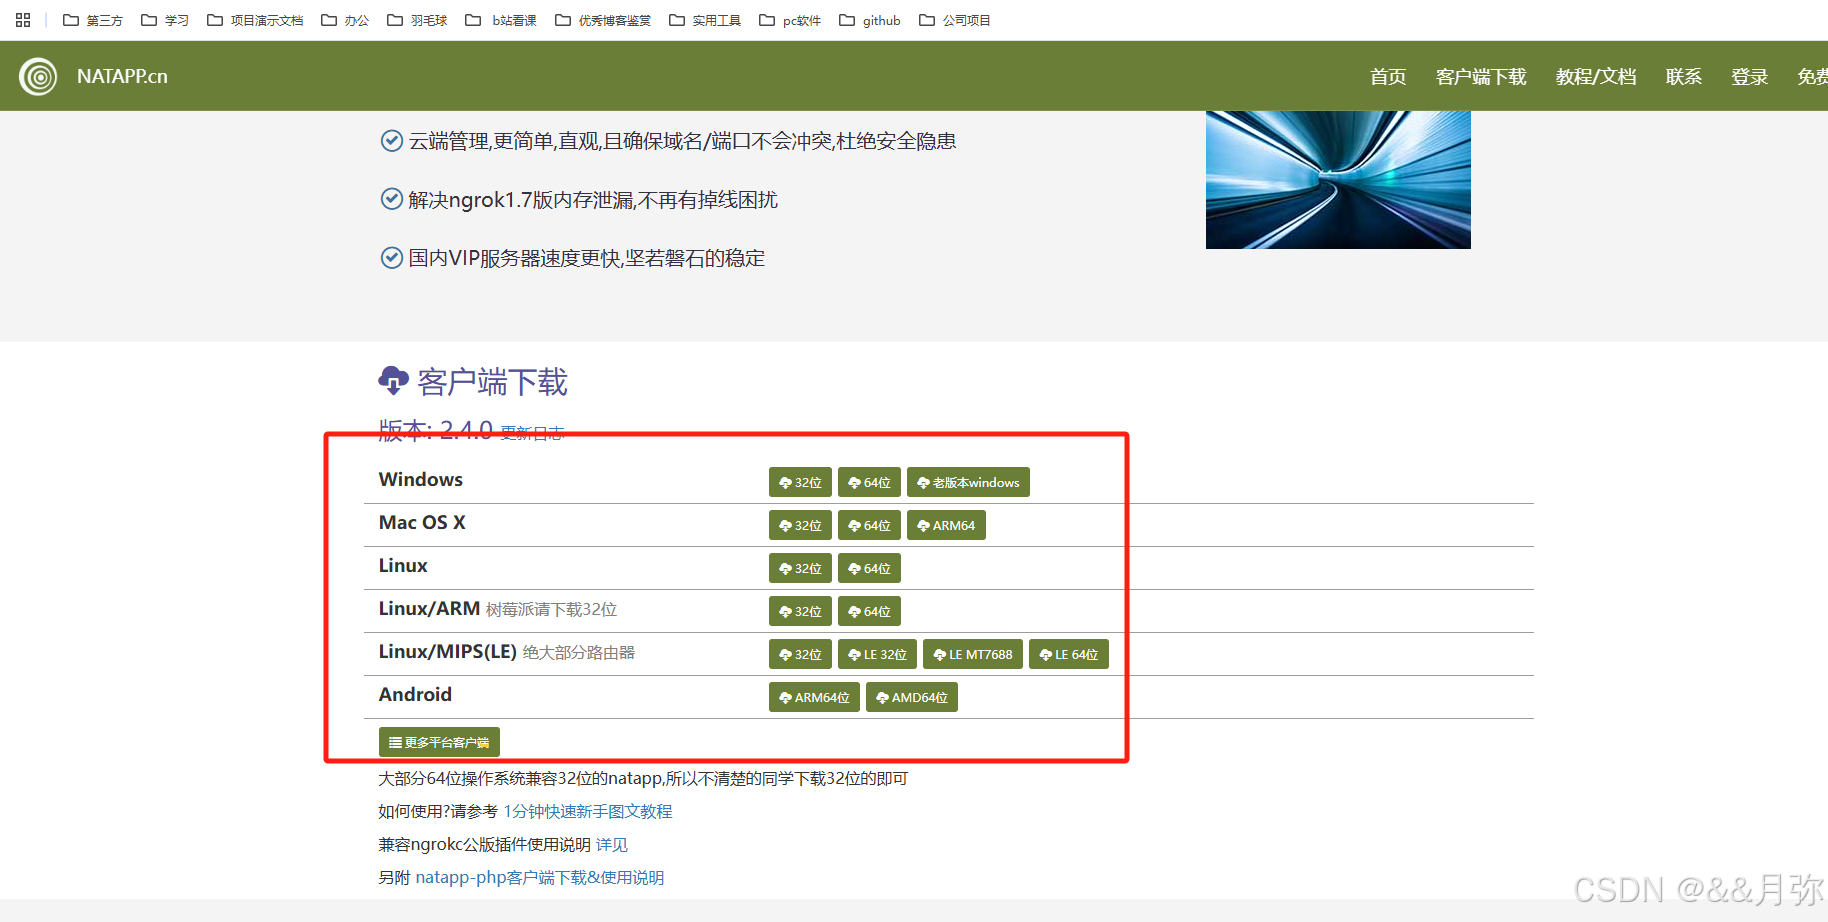Image resolution: width=1828 pixels, height=922 pixels.
Task: Click the Linux/MIPS(LE) row label
Action: (x=448, y=651)
